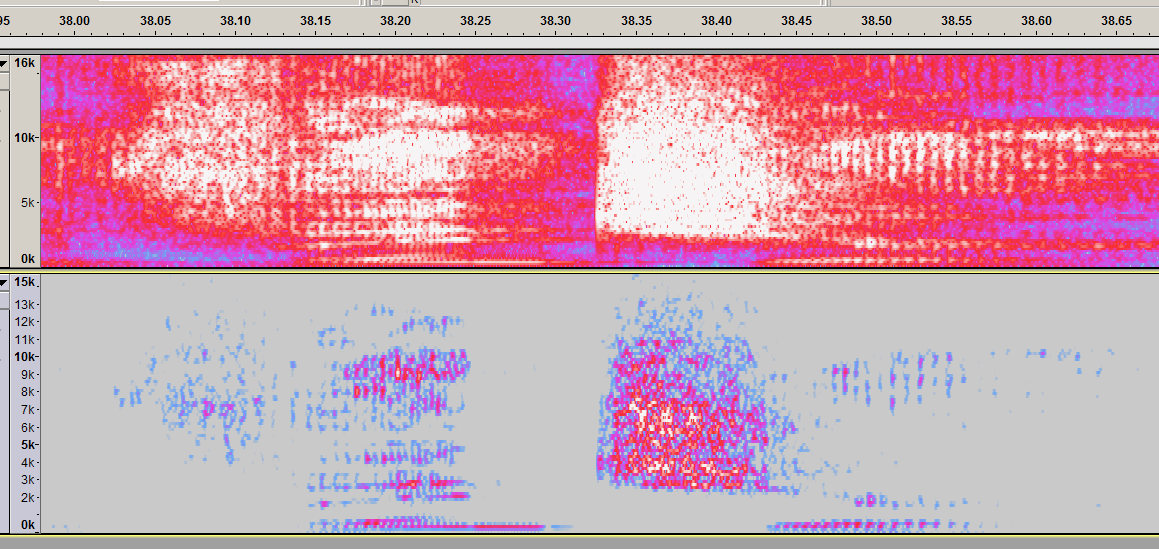This screenshot has width=1159, height=549.
Task: Click the 9k- label on the lower frequency scale
Action: click(30, 374)
